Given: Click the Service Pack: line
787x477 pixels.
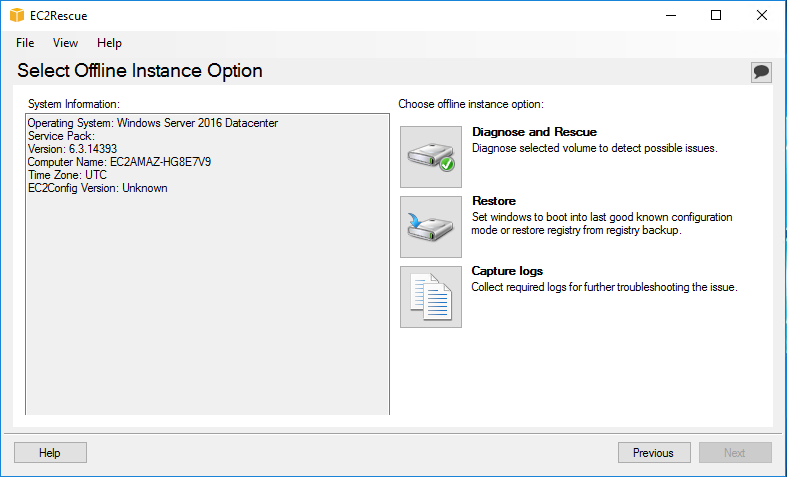Looking at the screenshot, I should pyautogui.click(x=61, y=136).
